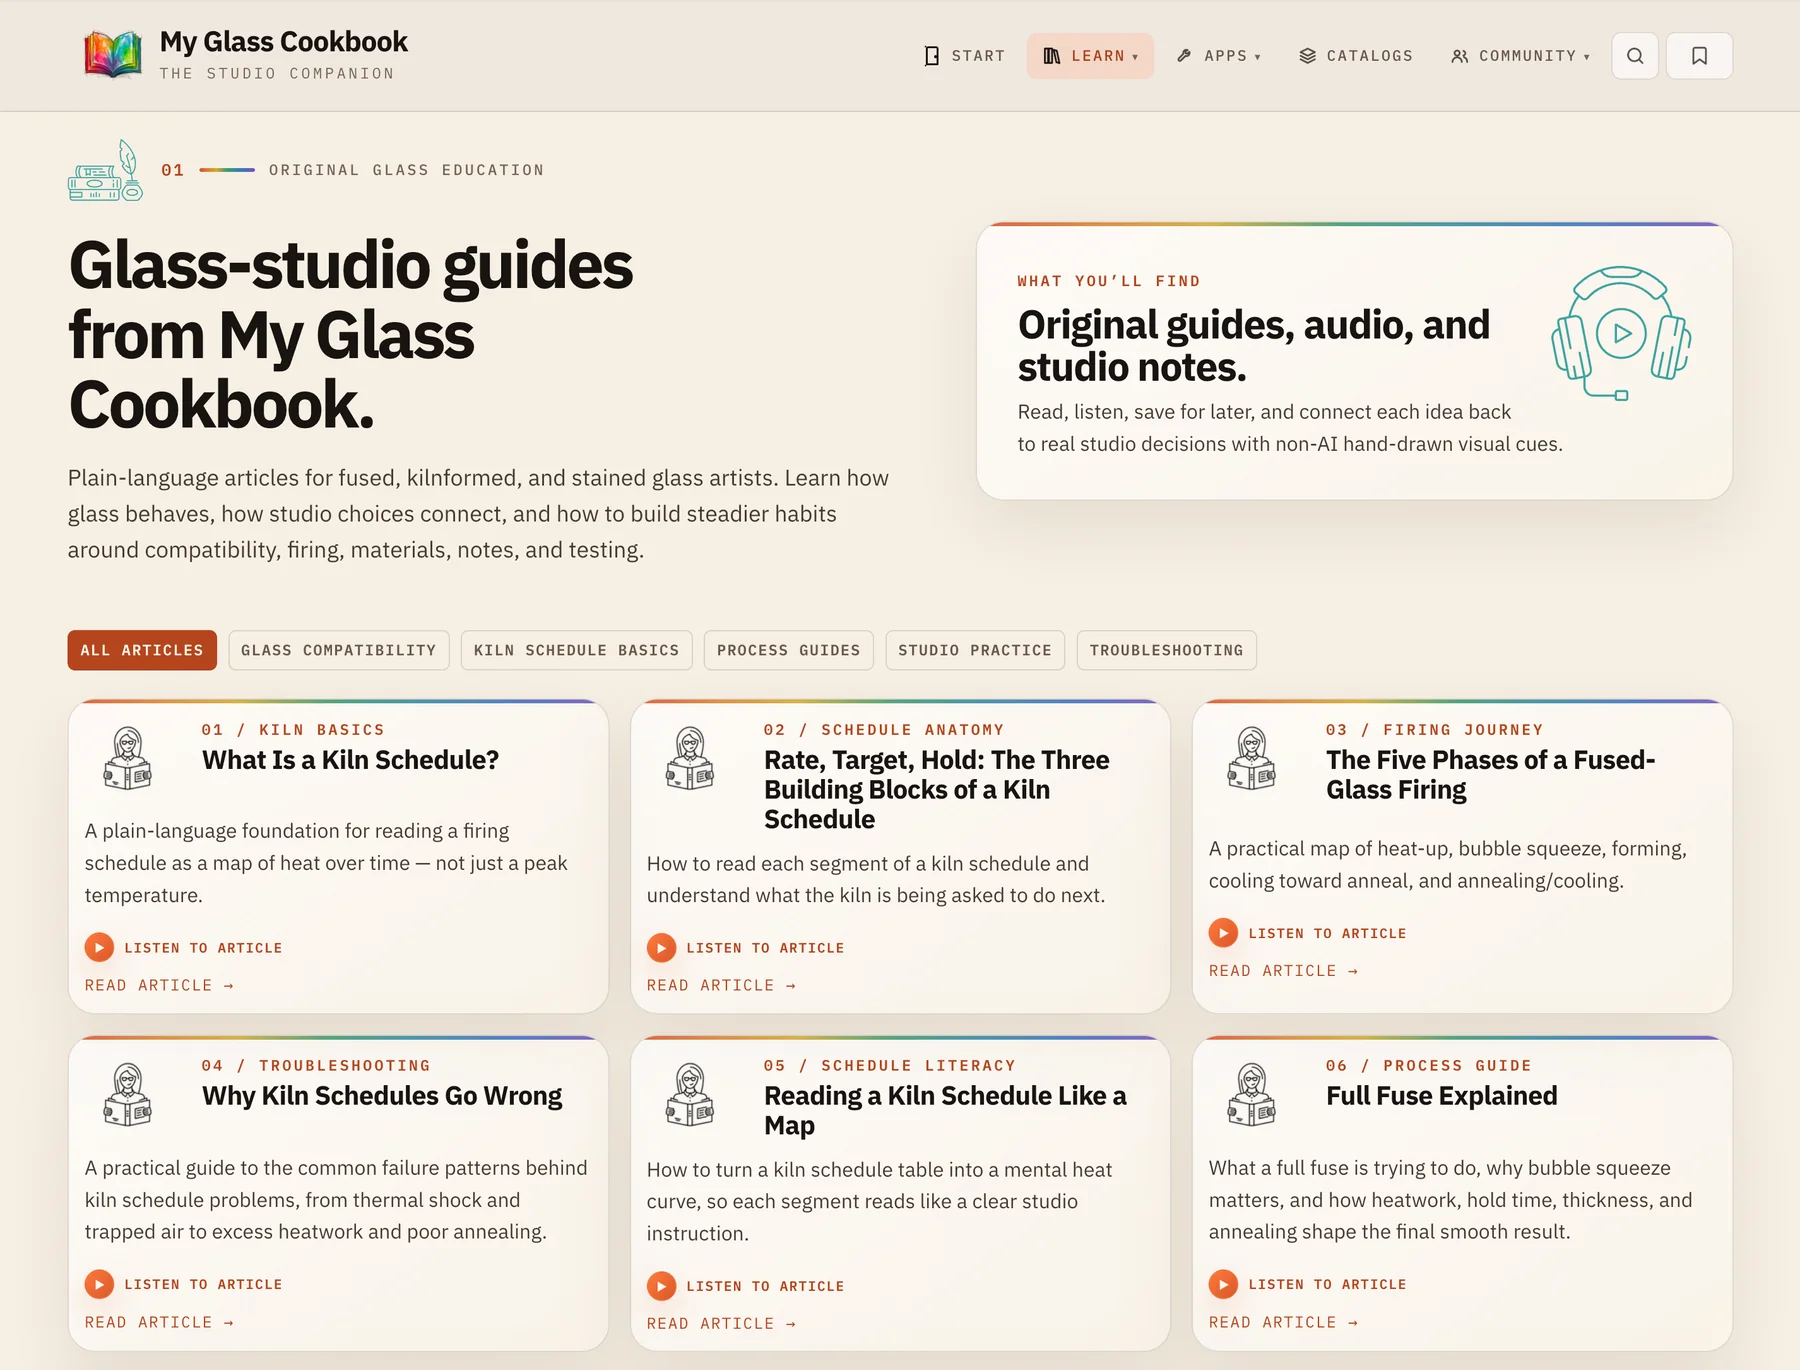
Task: Play audio for The Five Phases article
Action: point(1223,933)
